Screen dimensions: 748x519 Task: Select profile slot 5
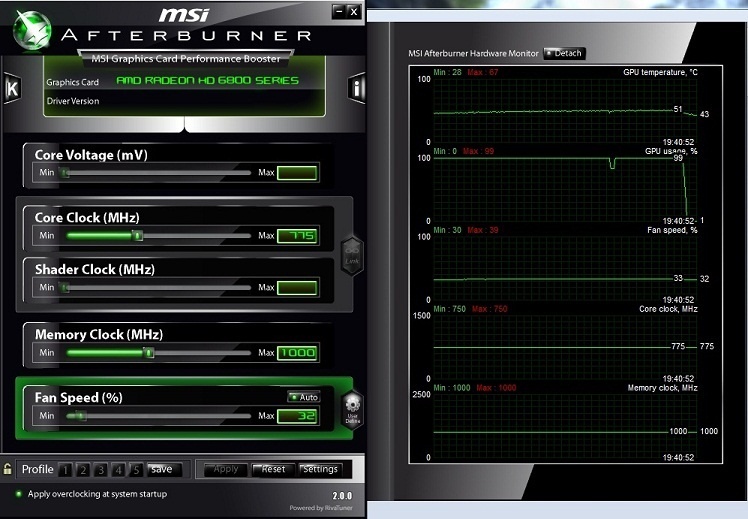pyautogui.click(x=136, y=470)
